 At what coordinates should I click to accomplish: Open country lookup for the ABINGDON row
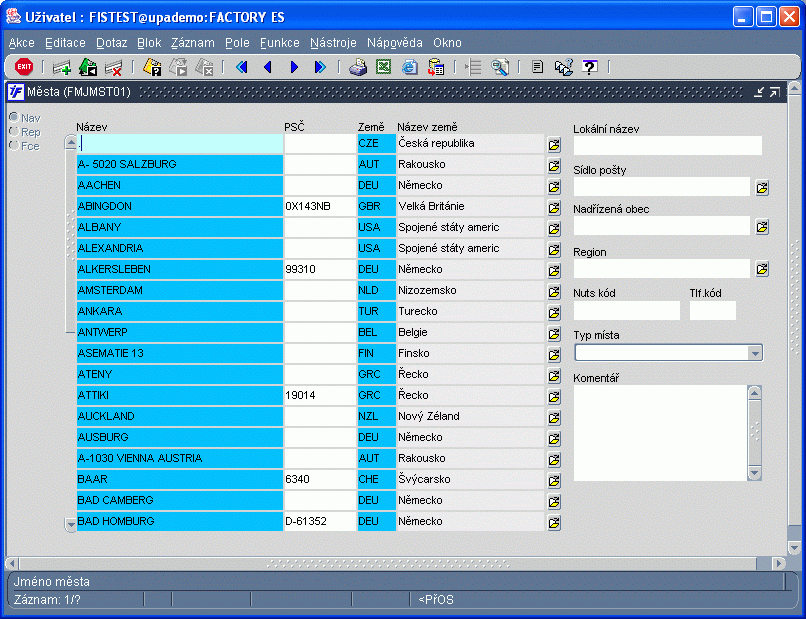pos(554,208)
